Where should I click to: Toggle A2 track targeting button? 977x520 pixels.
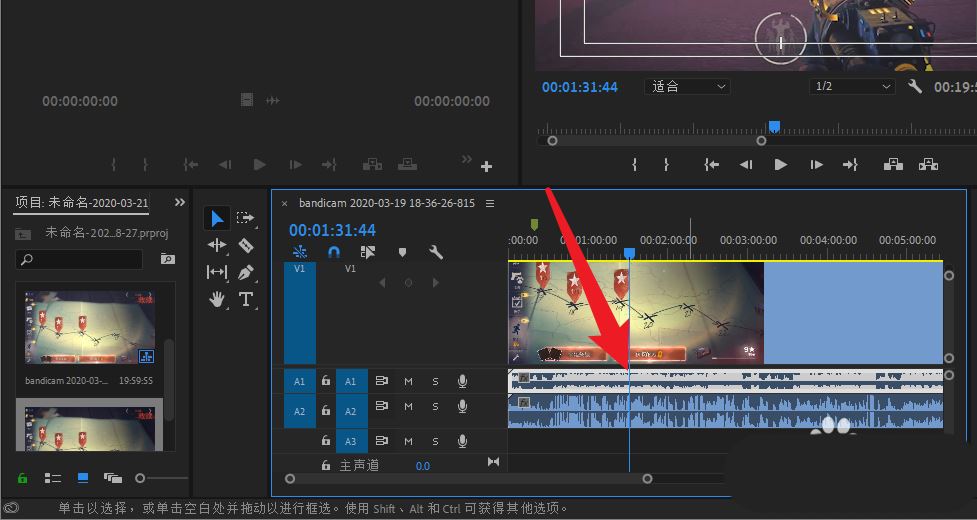point(351,411)
